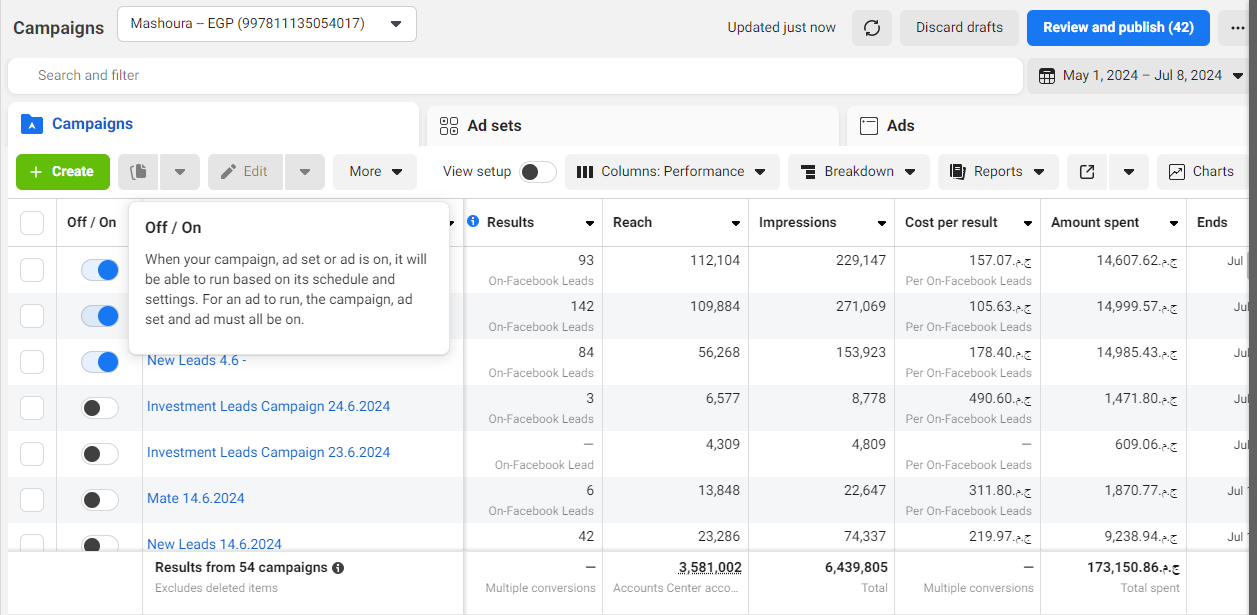
Task: Open the date range calendar picker
Action: 1140,76
